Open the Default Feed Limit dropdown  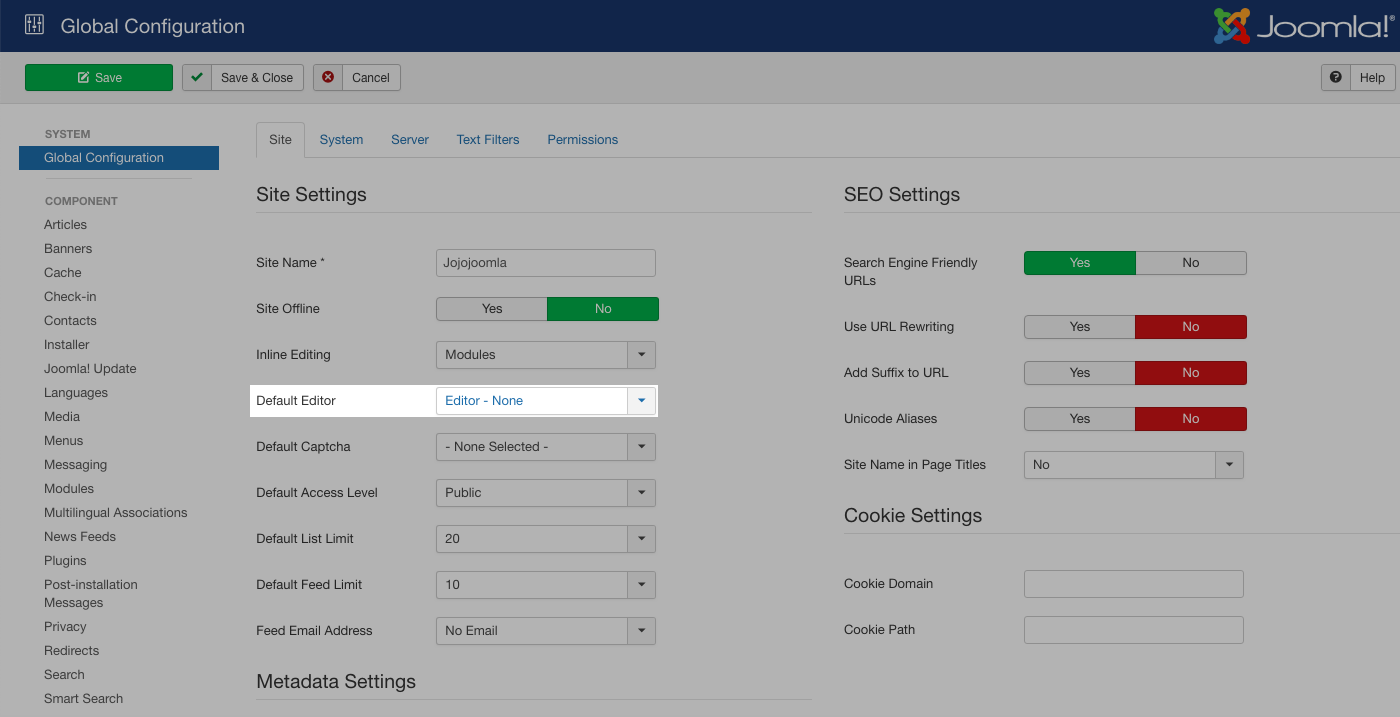(546, 585)
